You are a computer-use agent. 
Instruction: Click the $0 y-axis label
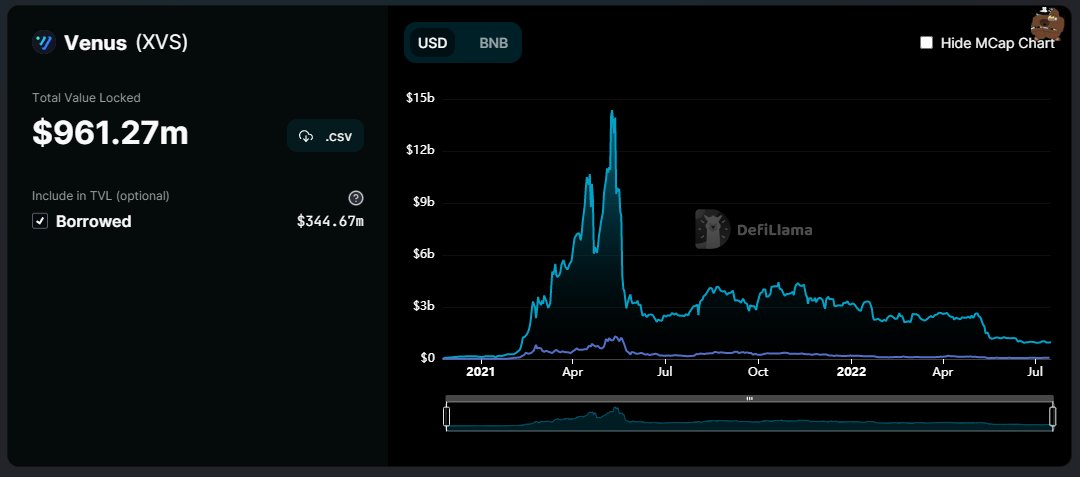click(426, 358)
